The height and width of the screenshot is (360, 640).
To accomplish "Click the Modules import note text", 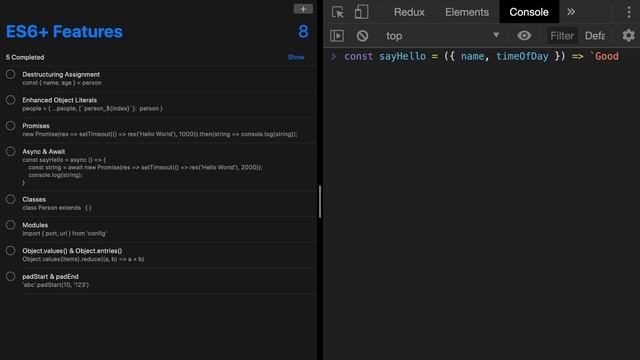I will coord(64,233).
